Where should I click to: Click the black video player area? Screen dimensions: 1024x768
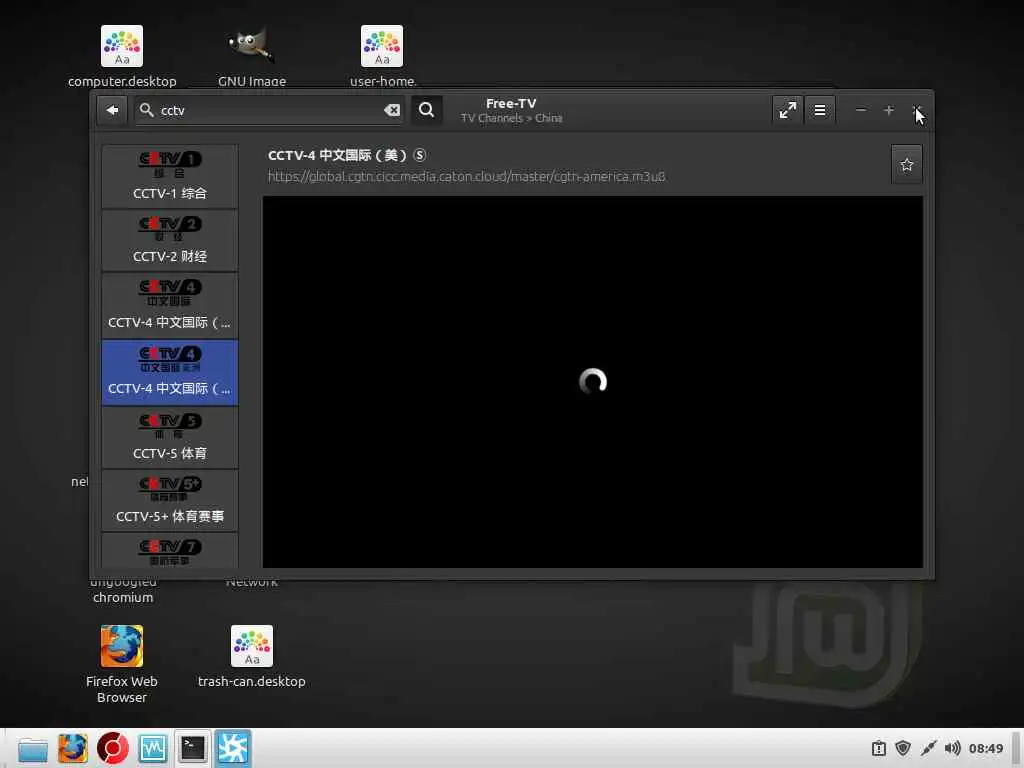tap(592, 382)
